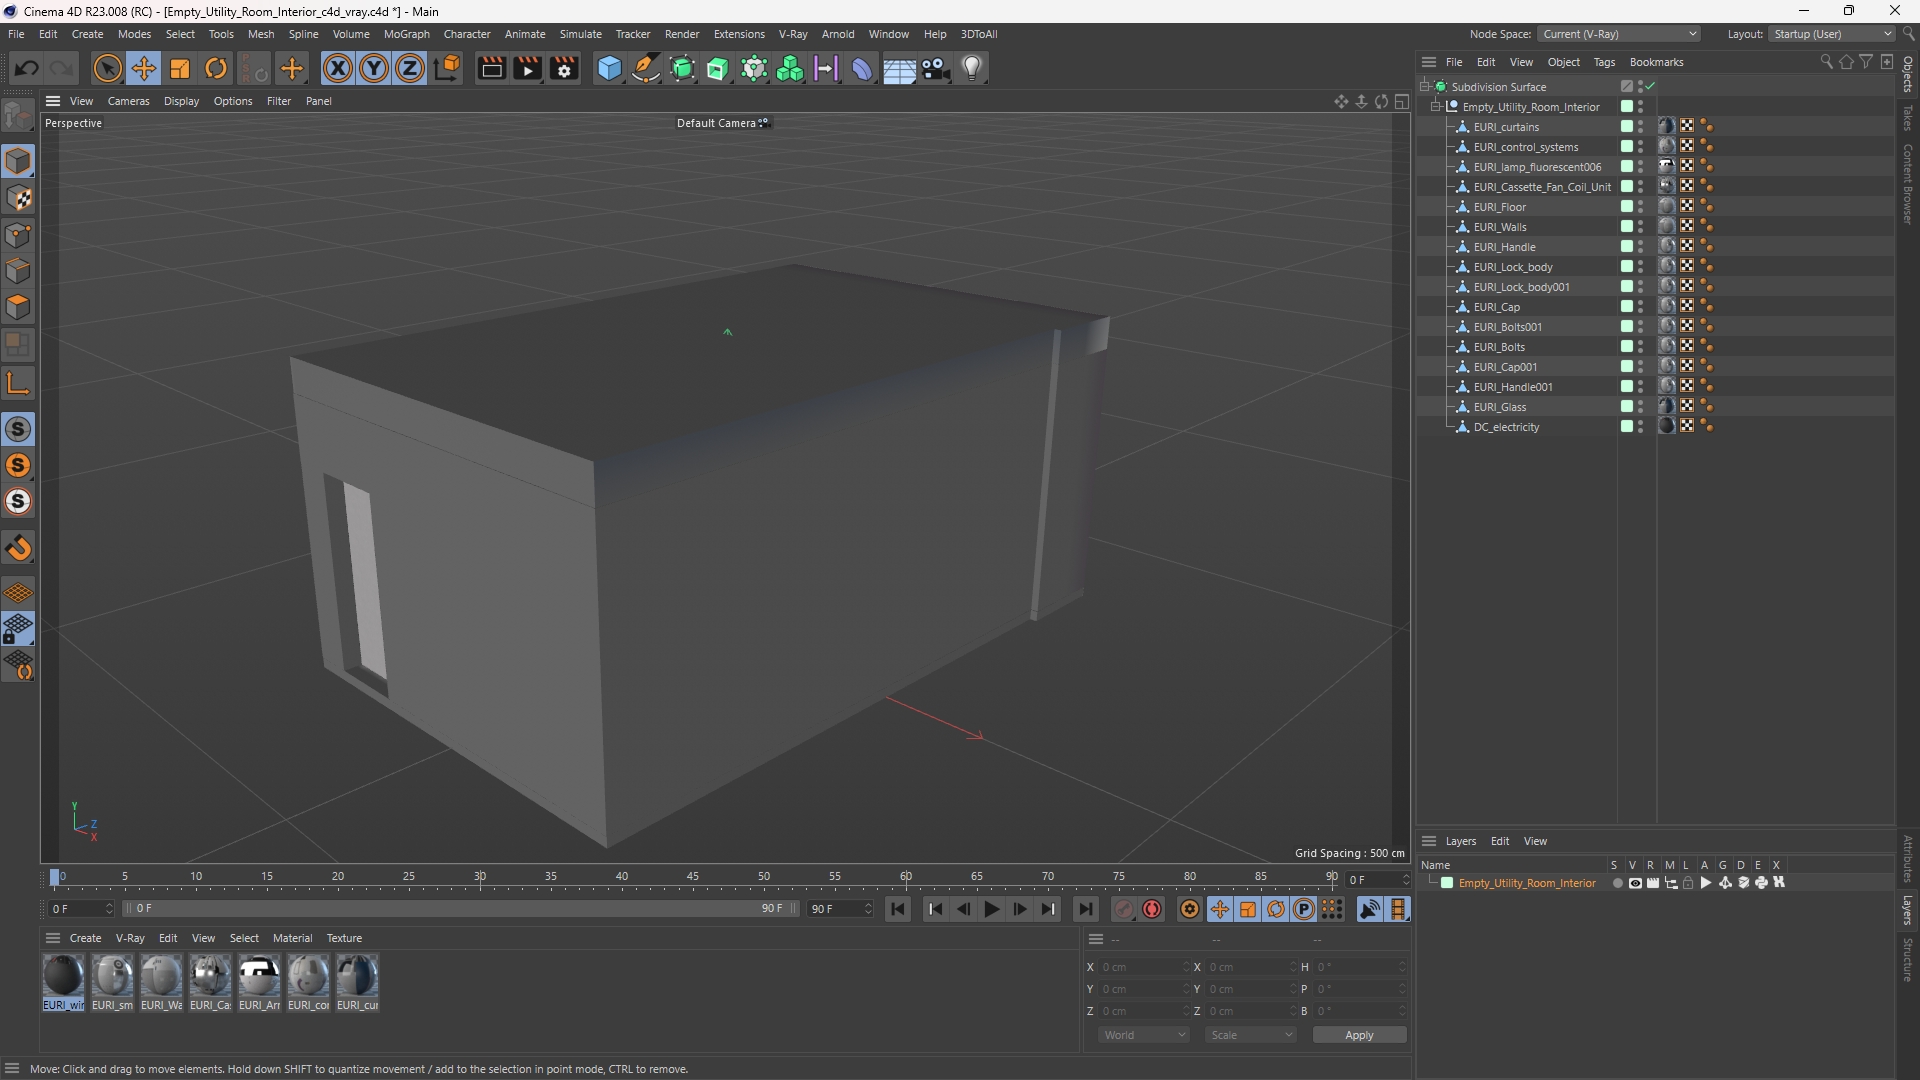Image resolution: width=1920 pixels, height=1080 pixels.
Task: Go to start of animation
Action: 897,909
